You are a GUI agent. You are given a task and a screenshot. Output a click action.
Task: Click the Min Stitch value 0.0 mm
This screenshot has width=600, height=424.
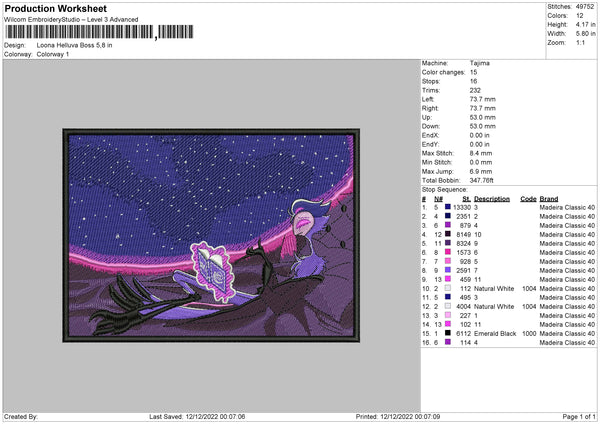[x=481, y=162]
